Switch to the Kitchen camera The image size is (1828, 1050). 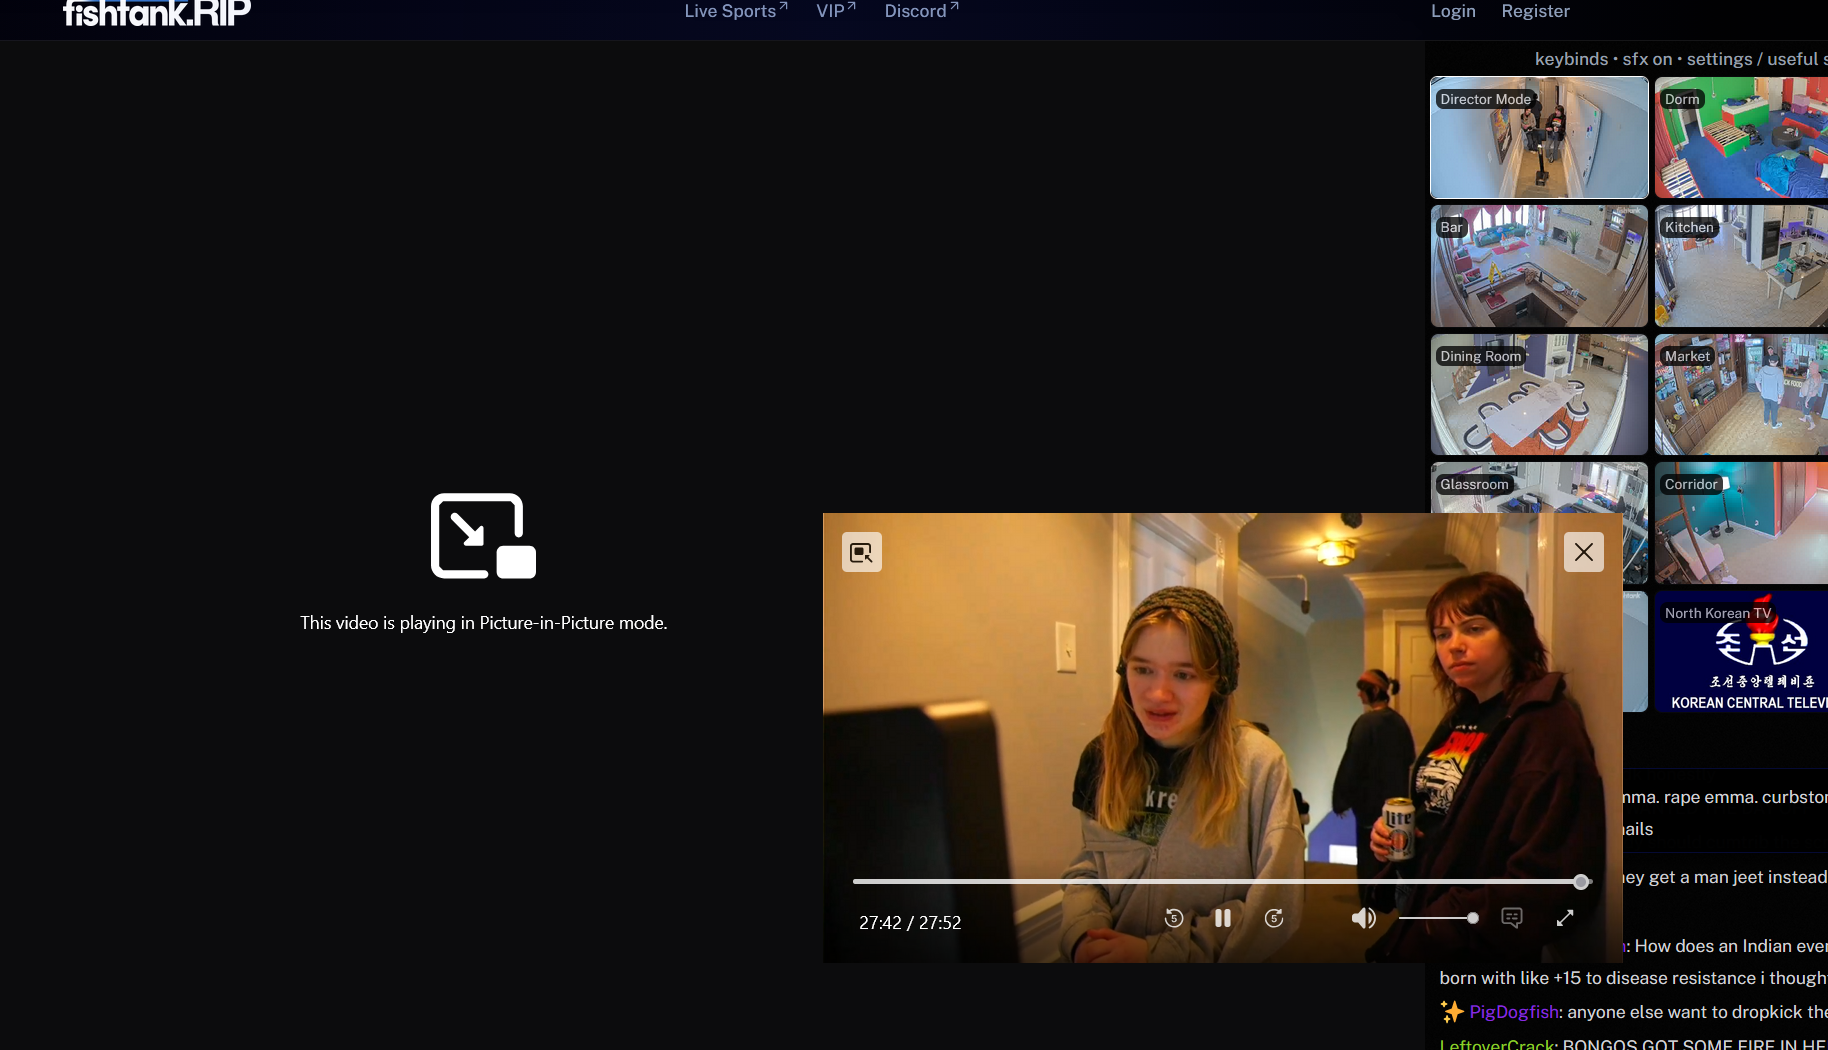tap(1741, 266)
